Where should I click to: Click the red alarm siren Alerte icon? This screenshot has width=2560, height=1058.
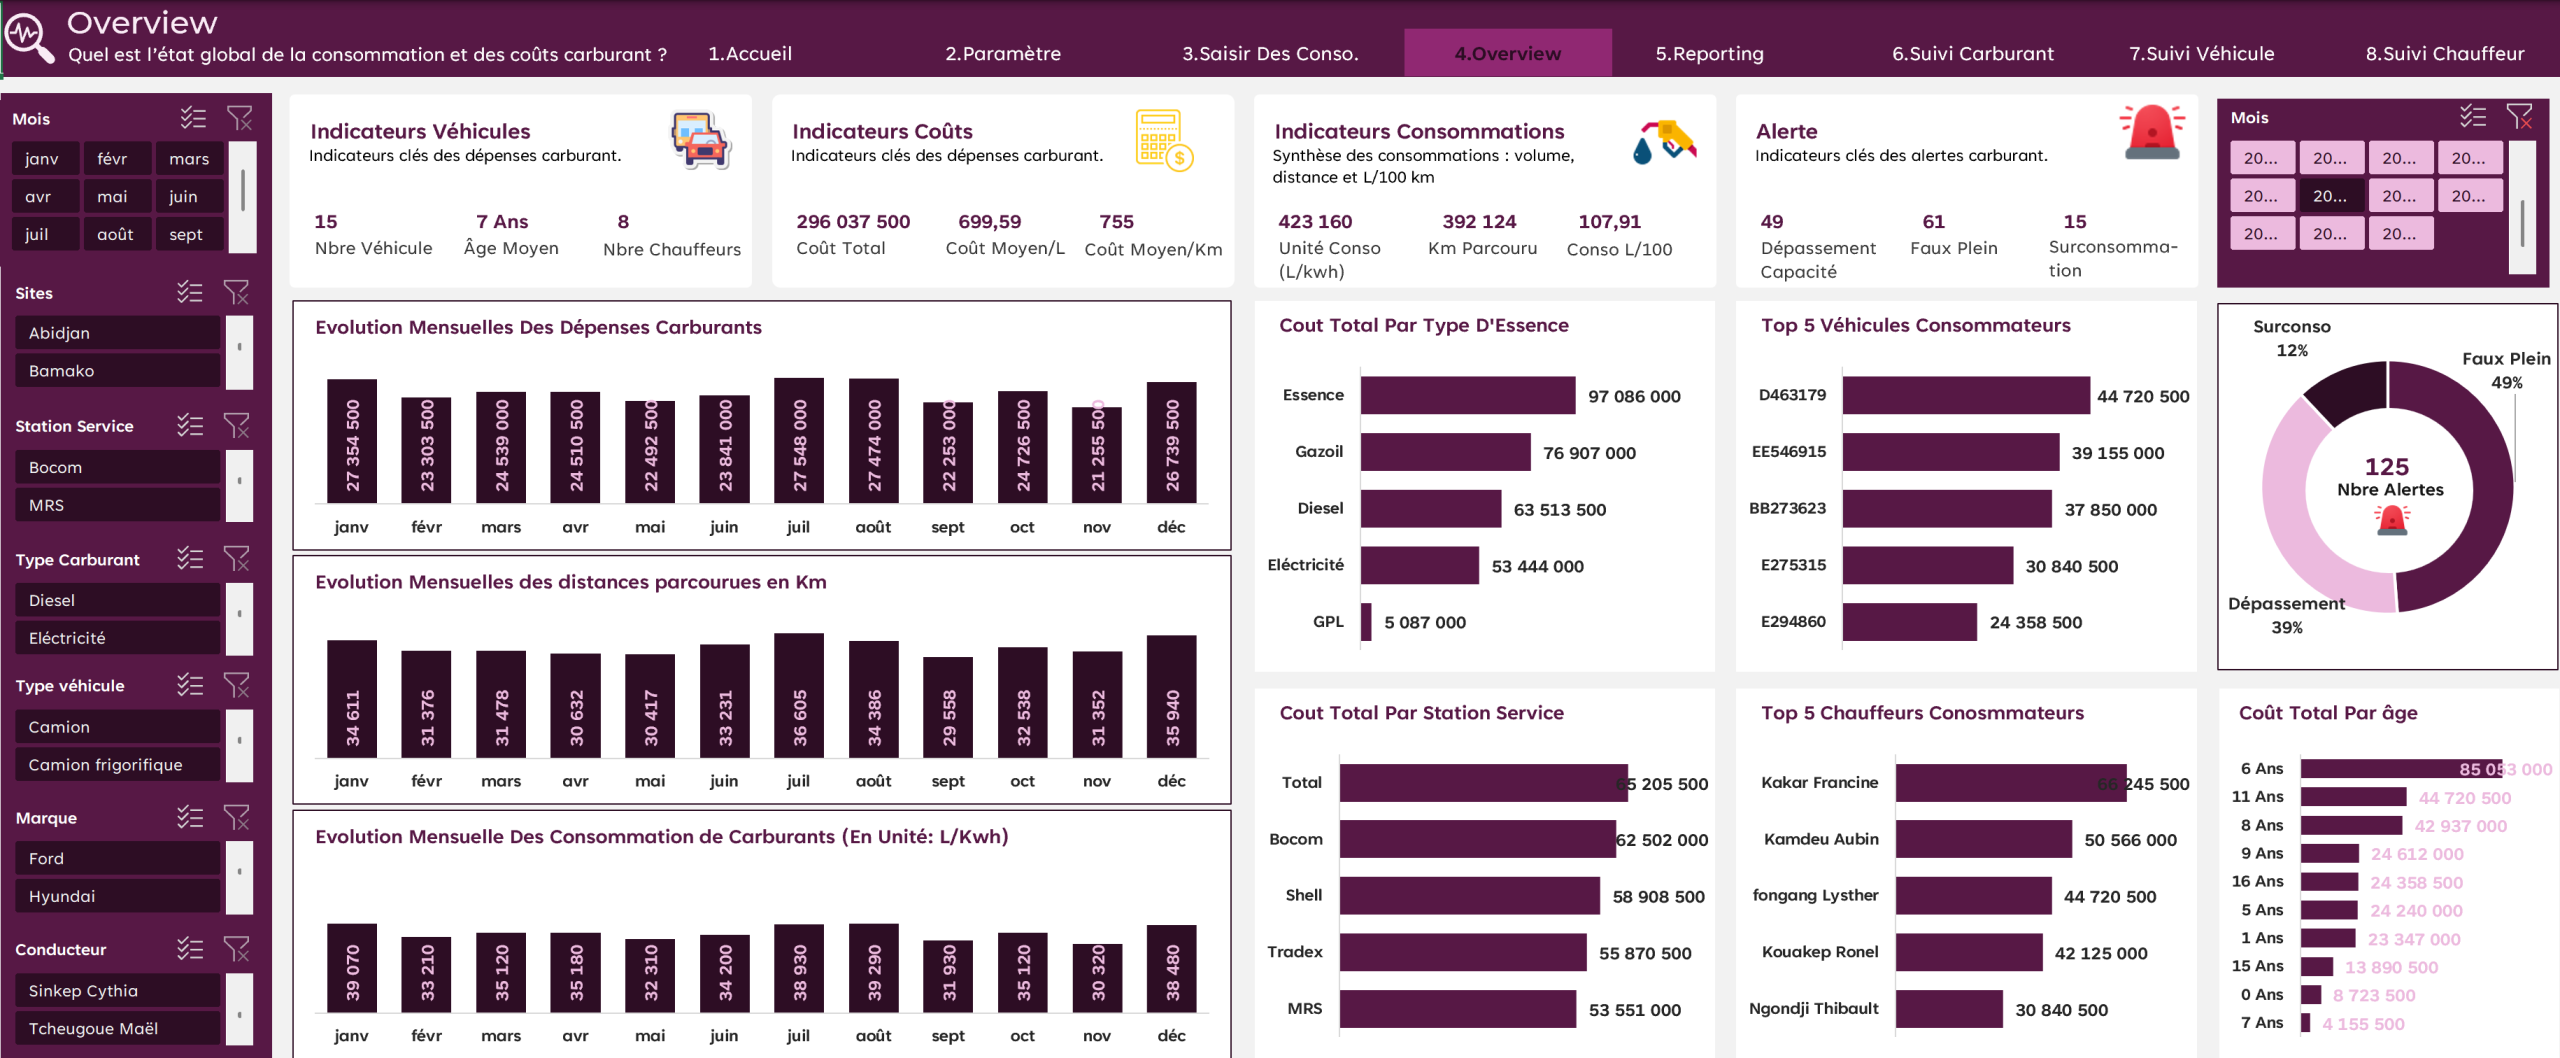tap(2152, 132)
